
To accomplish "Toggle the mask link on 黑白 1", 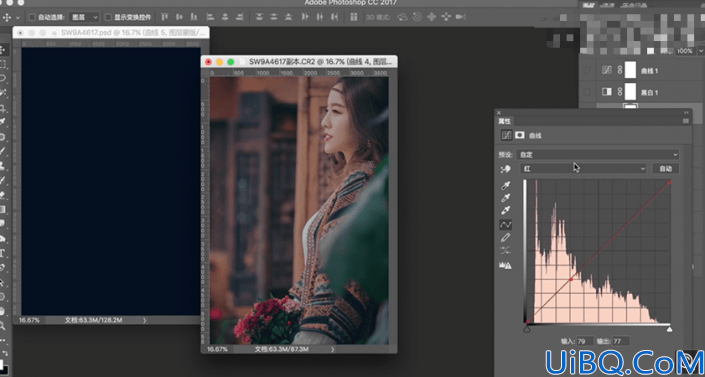I will coord(619,92).
